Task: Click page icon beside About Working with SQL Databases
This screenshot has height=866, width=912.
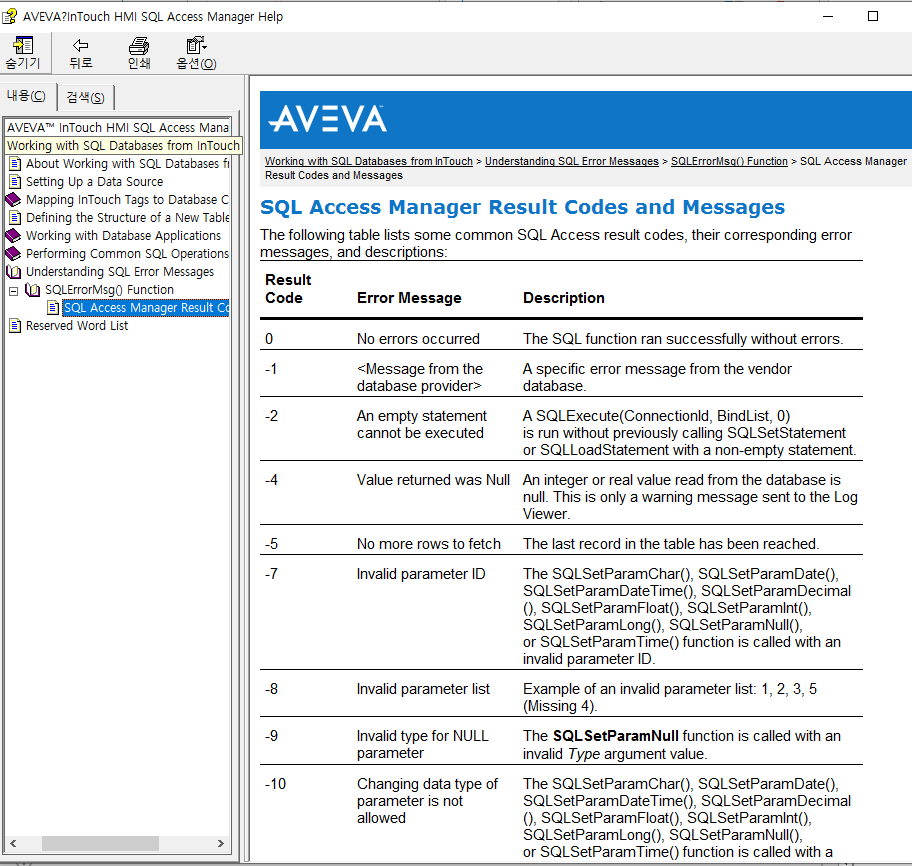Action: [15, 163]
